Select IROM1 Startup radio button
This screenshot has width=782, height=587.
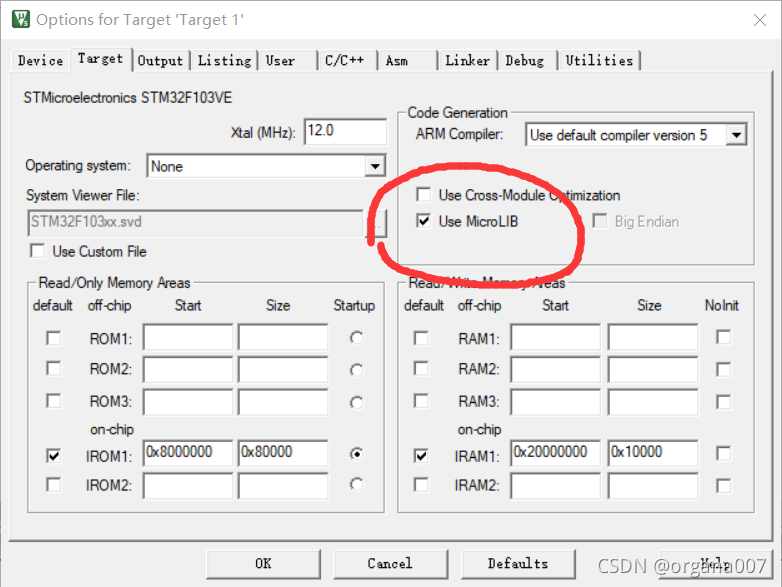(356, 454)
